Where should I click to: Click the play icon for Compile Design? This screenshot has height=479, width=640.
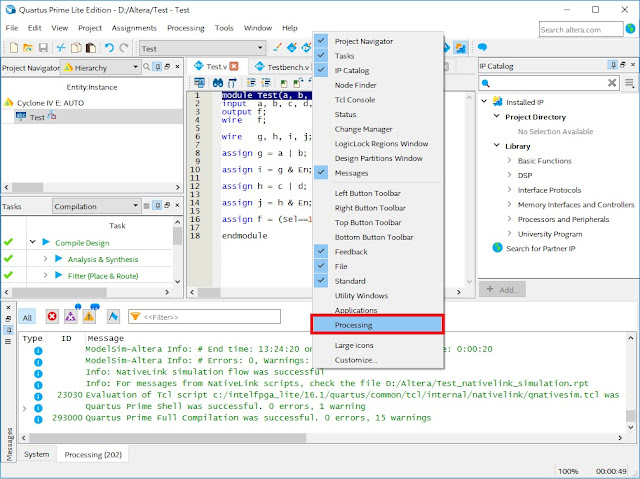pyautogui.click(x=46, y=242)
